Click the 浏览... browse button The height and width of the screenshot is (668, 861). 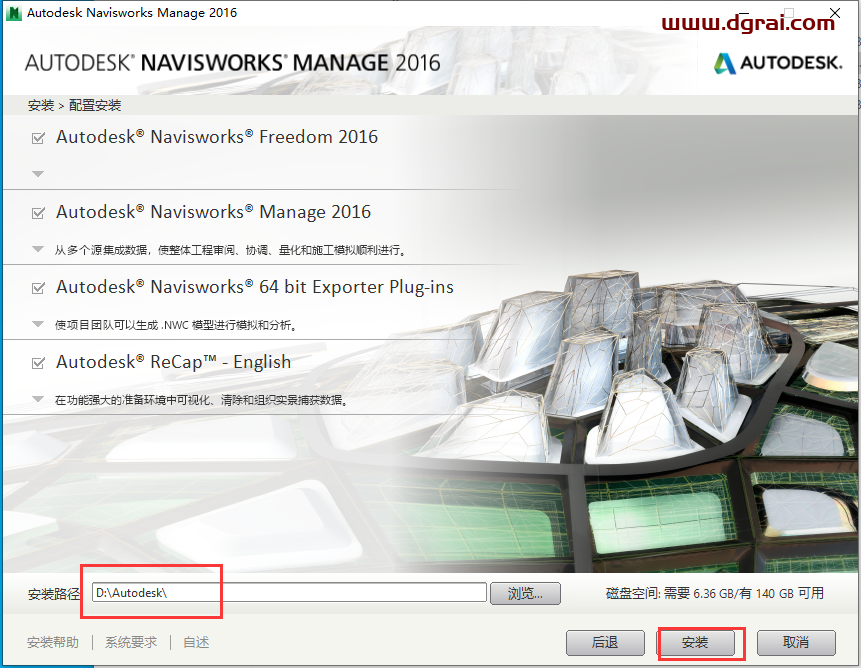tap(525, 593)
